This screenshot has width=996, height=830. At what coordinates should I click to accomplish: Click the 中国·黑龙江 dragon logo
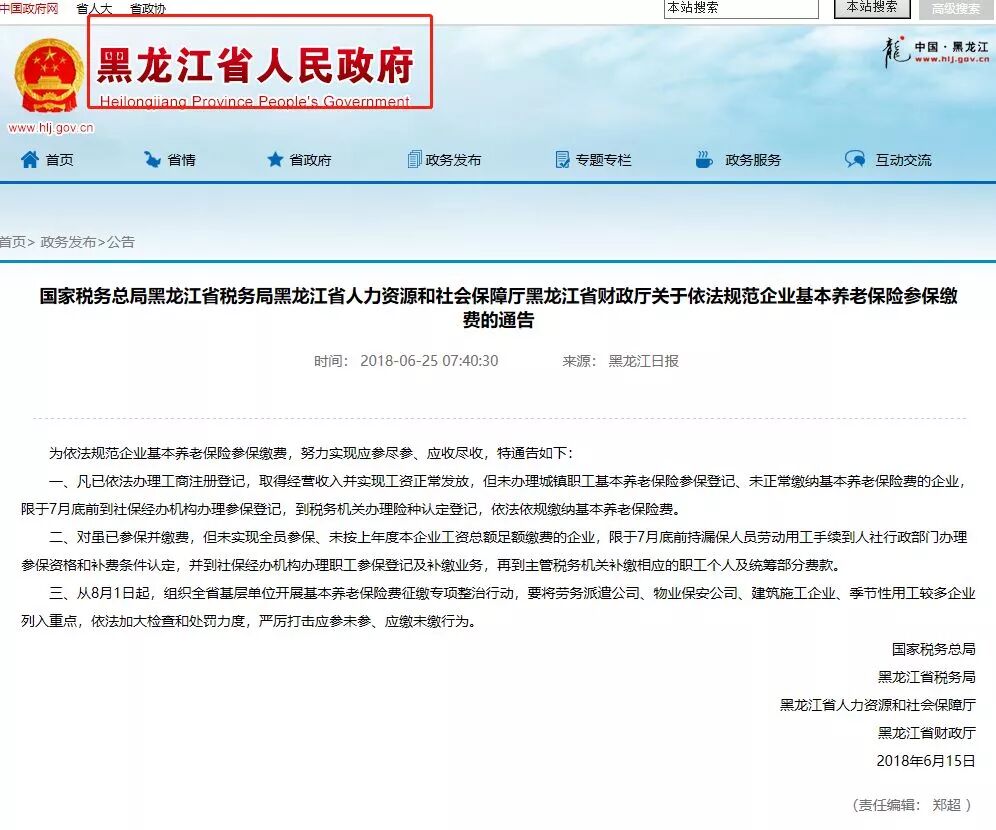tap(935, 53)
